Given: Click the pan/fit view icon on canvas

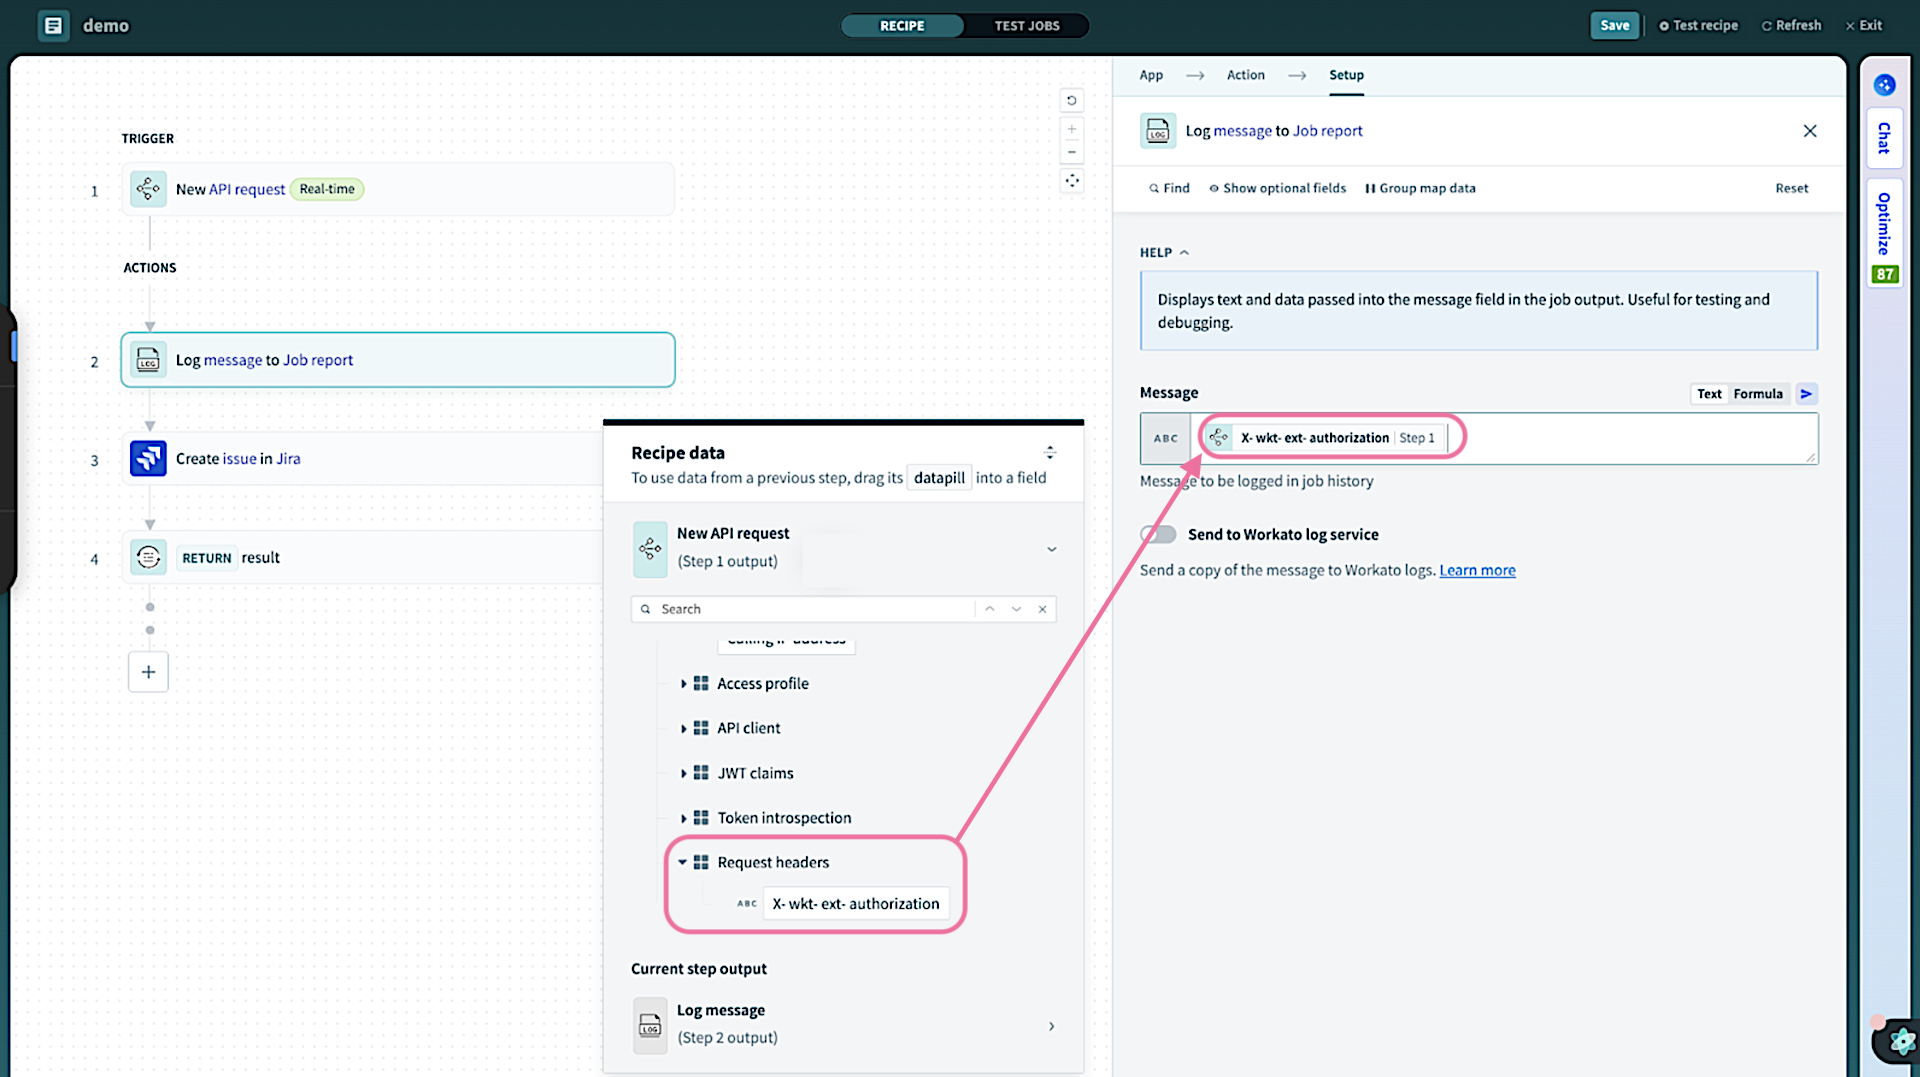Looking at the screenshot, I should tap(1071, 180).
